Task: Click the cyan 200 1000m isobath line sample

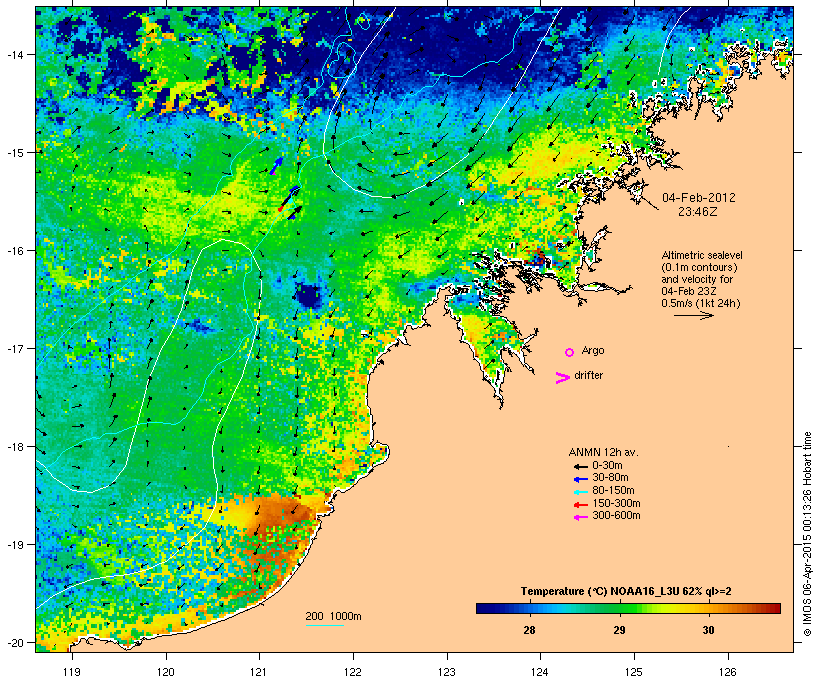Action: [x=325, y=625]
